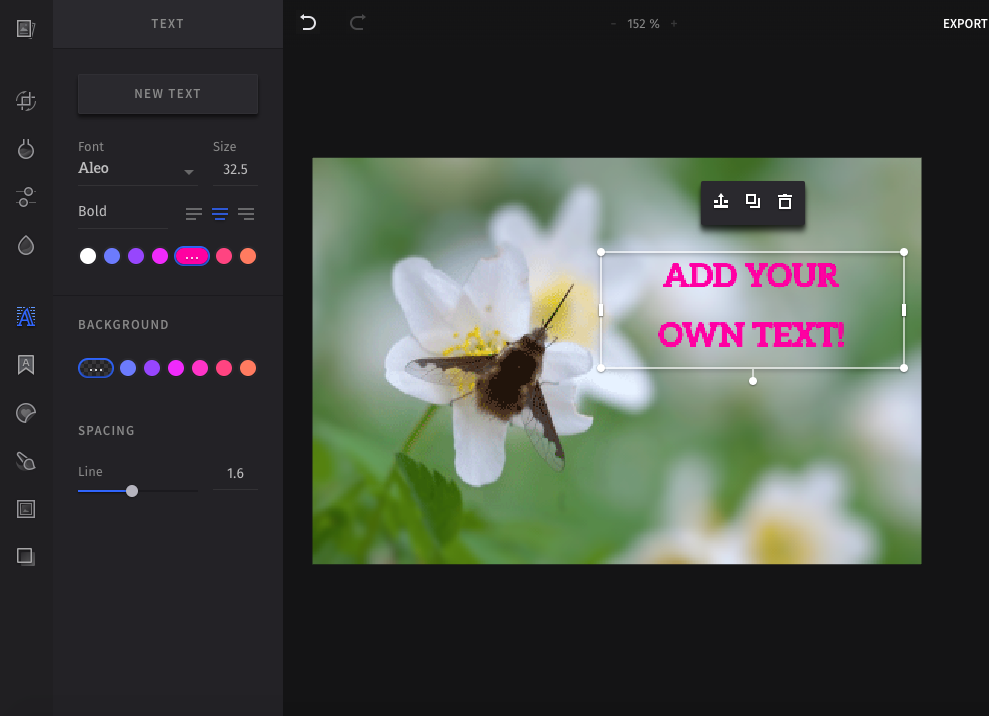Screen dimensions: 989x716
Task: Select the Adjust sliders tool
Action: click(x=25, y=197)
